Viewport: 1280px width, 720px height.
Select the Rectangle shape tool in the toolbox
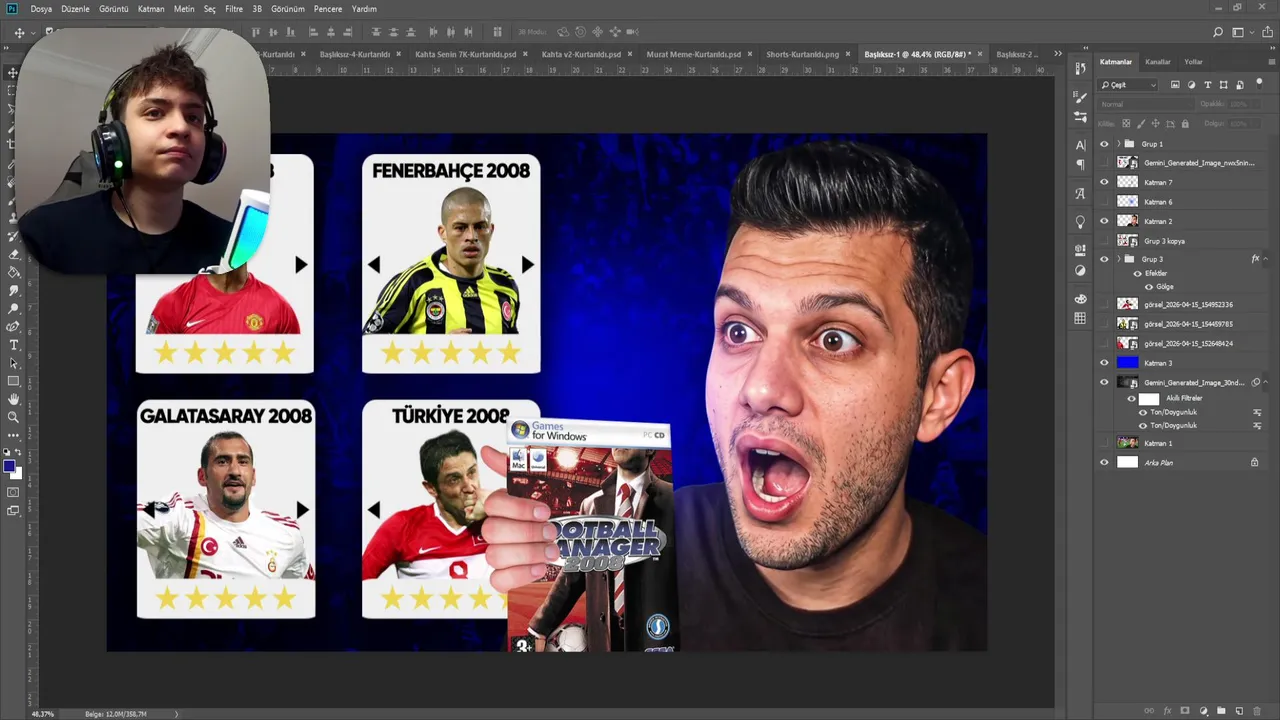point(13,381)
